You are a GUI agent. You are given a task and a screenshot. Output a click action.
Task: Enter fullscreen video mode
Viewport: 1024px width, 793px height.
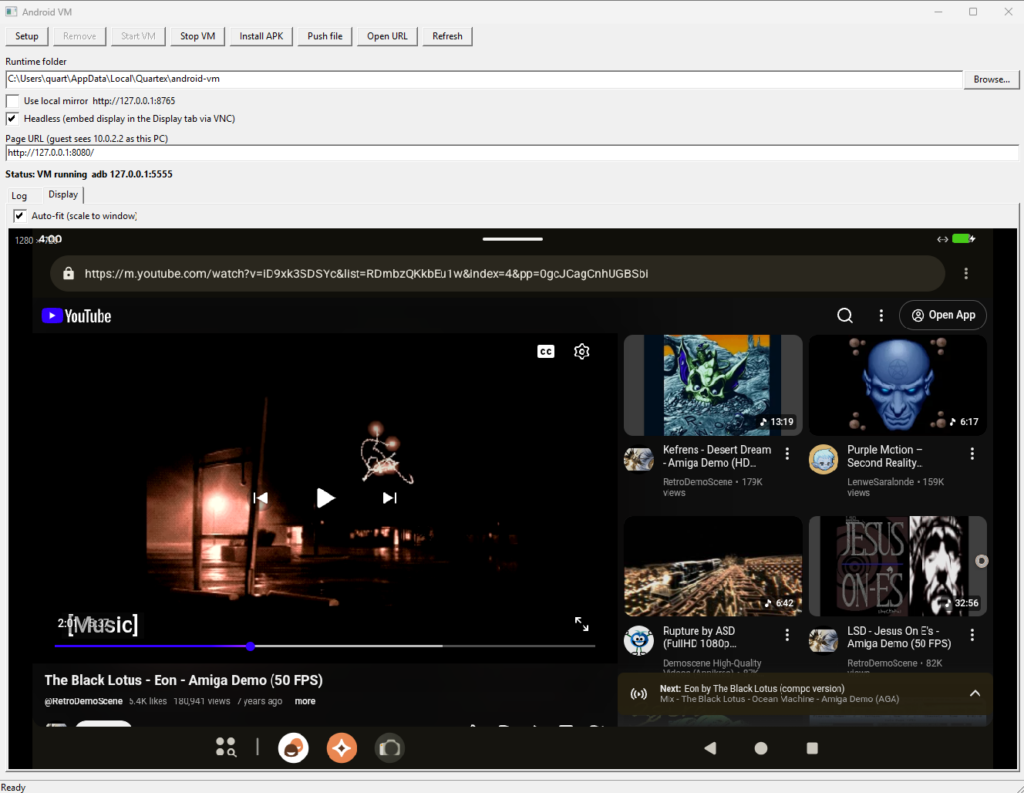tap(581, 624)
